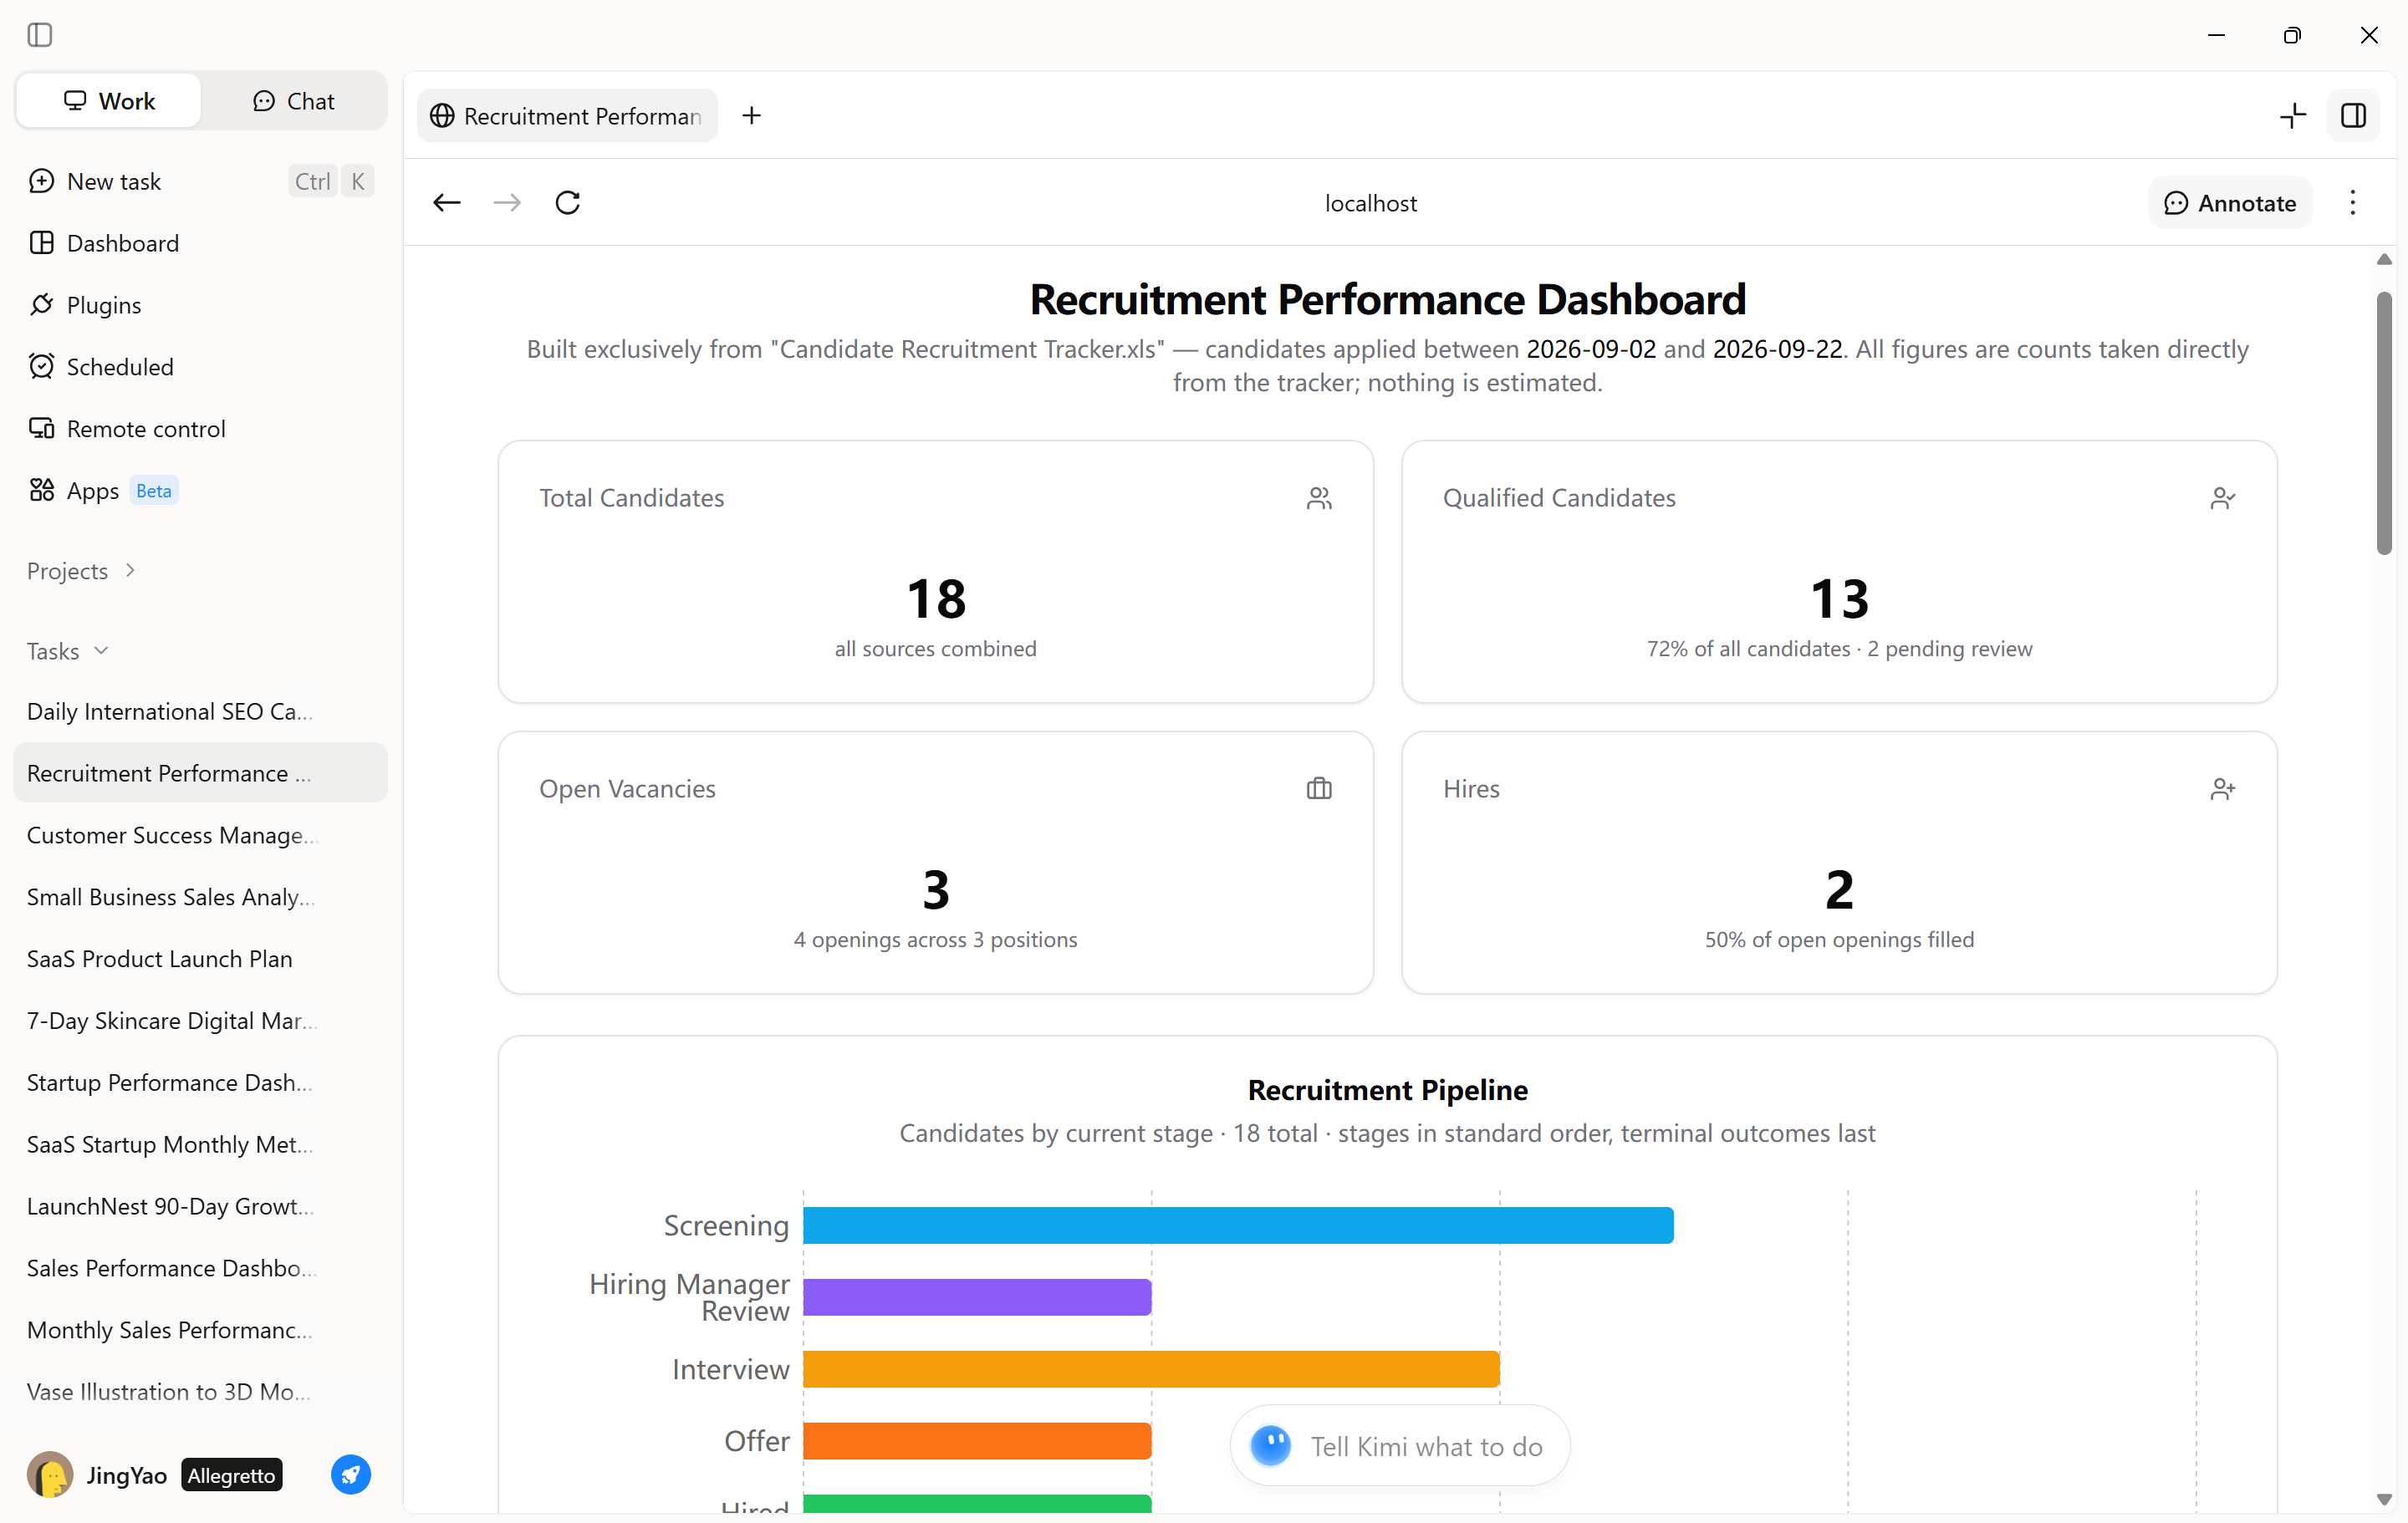
Task: Click the Tell Kimi what to do field
Action: click(1399, 1446)
